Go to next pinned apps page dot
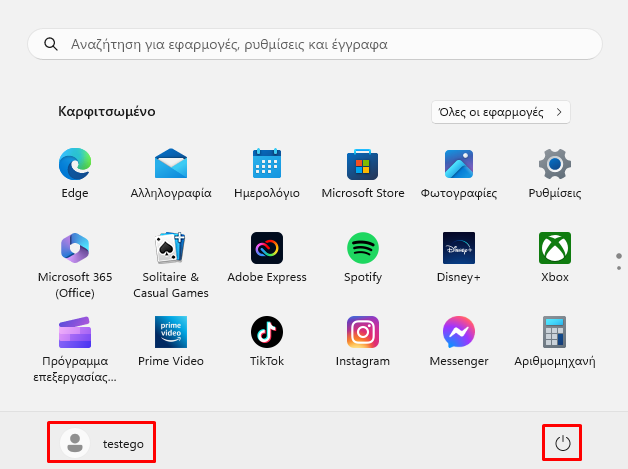 tap(619, 268)
